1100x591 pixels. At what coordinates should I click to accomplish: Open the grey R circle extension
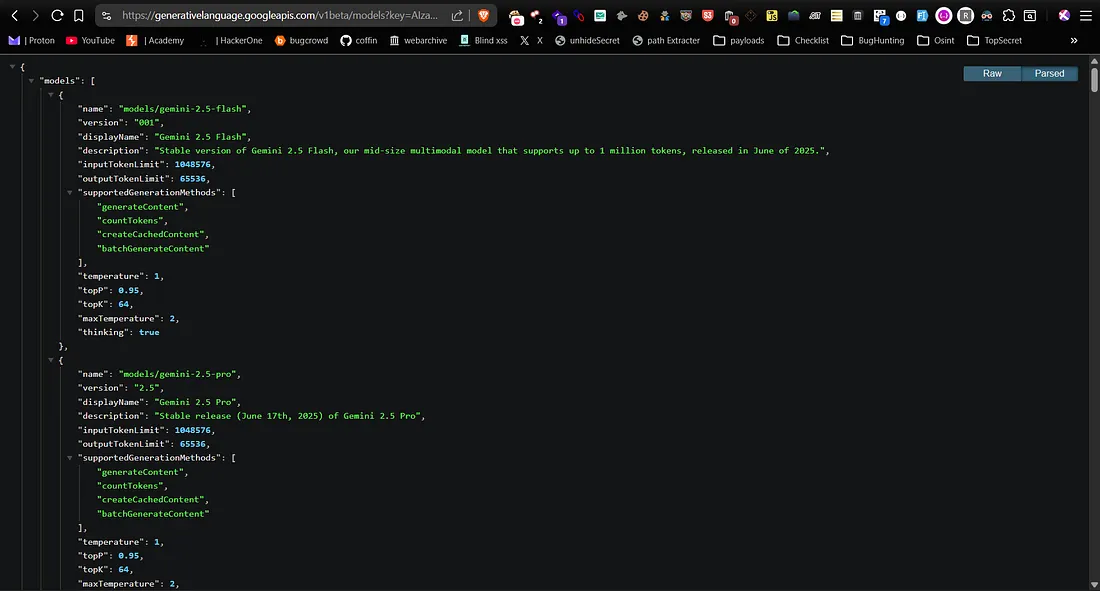click(965, 15)
